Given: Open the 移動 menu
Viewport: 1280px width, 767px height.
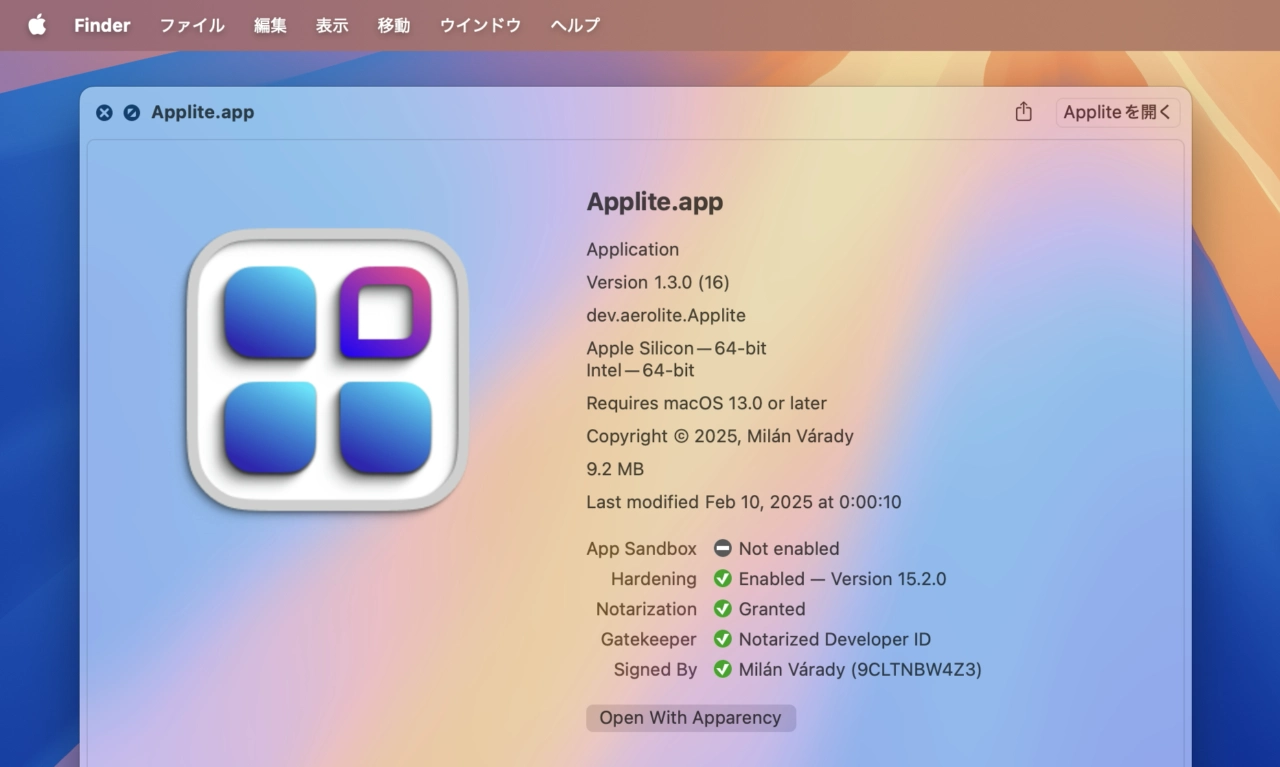Looking at the screenshot, I should (394, 25).
